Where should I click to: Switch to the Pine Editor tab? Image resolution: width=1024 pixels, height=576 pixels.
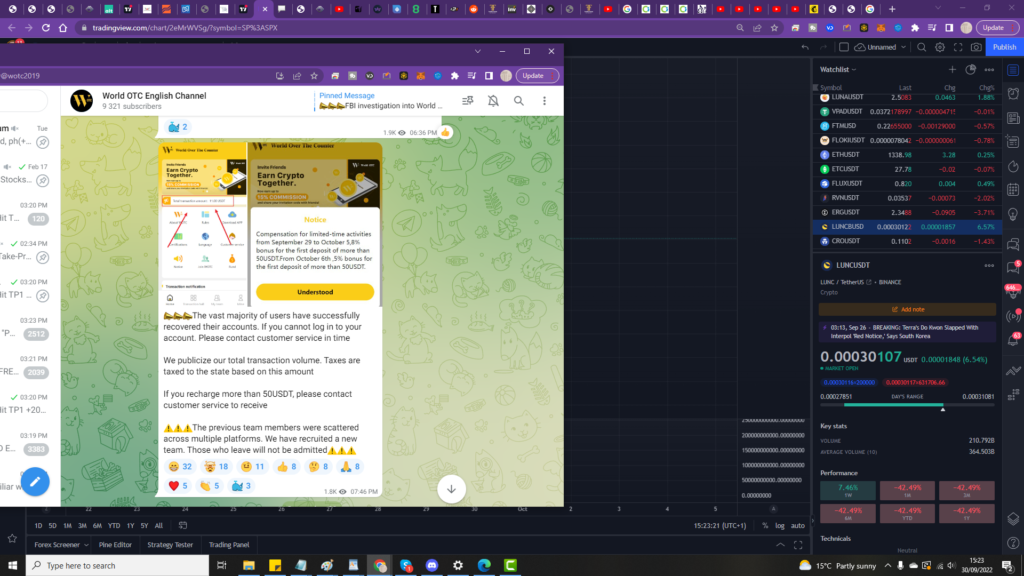(x=115, y=545)
